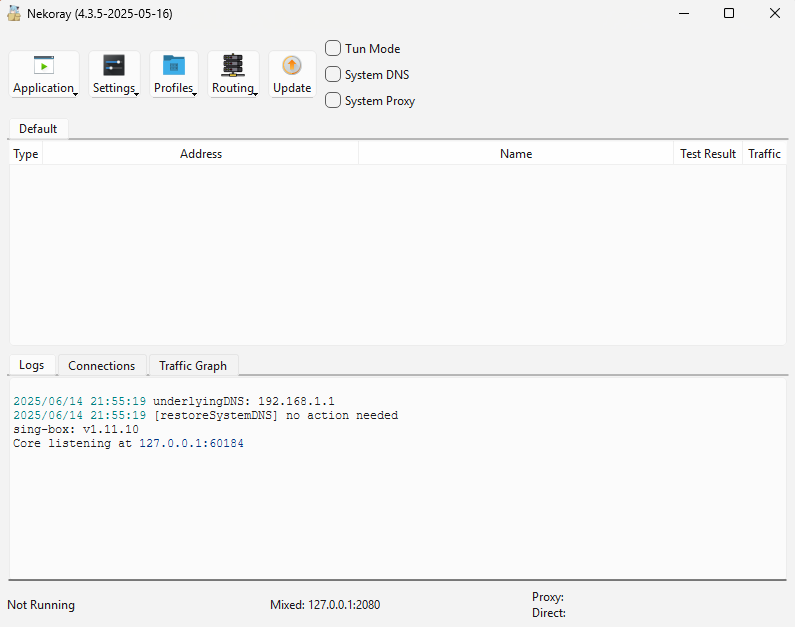Open the Routing server button
Image resolution: width=795 pixels, height=627 pixels.
pos(233,74)
